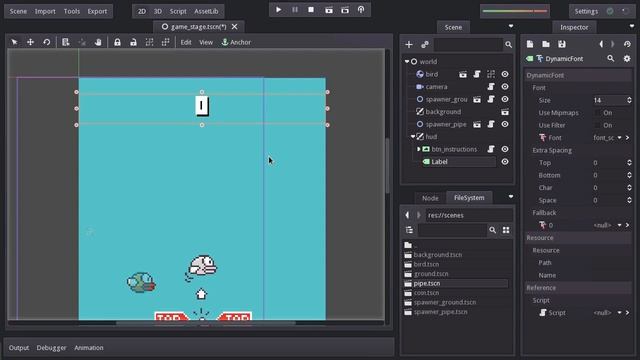Open the Settings button

tap(586, 11)
